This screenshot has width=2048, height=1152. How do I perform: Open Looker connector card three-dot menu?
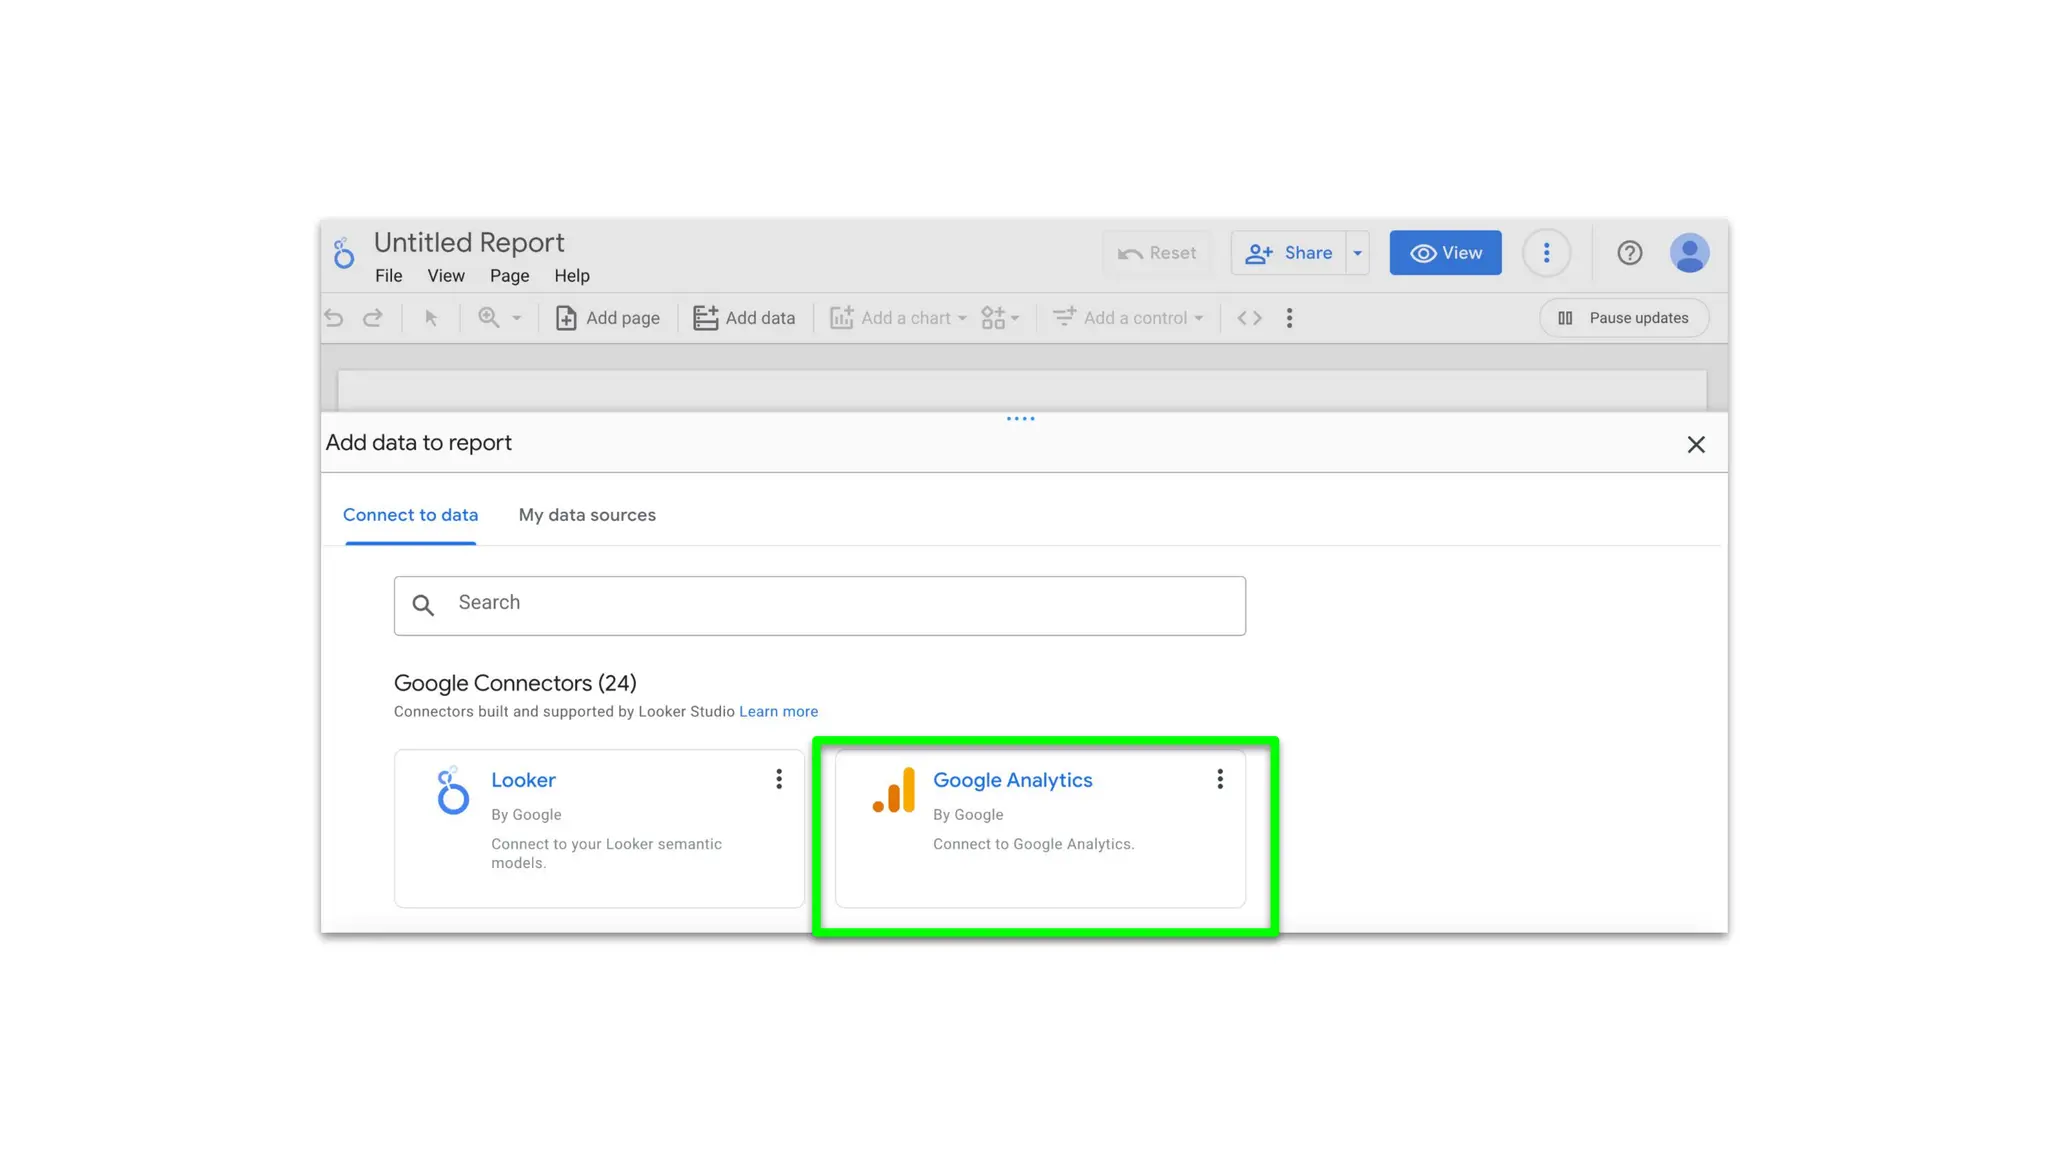[779, 779]
